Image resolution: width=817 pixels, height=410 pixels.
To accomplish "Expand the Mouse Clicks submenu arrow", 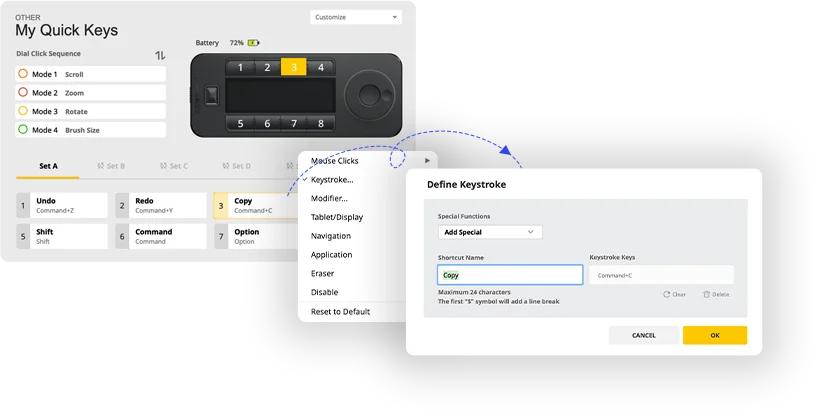I will click(x=427, y=161).
